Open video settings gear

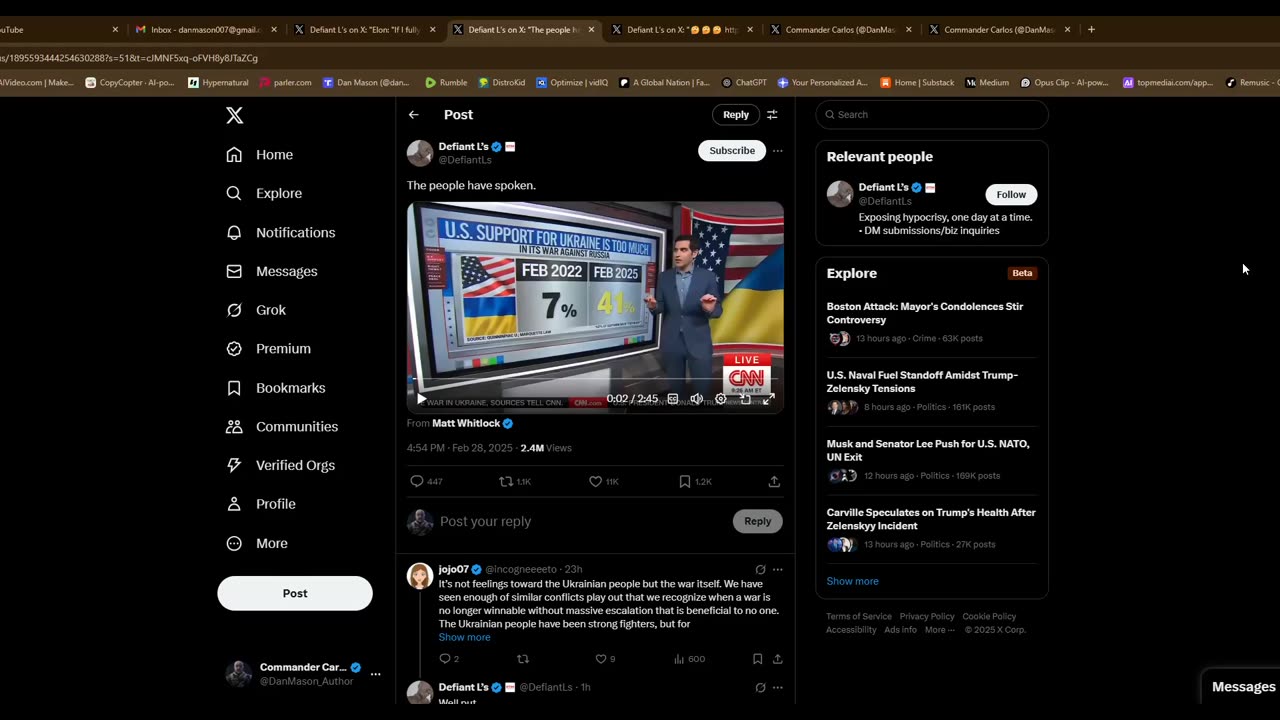pyautogui.click(x=720, y=399)
